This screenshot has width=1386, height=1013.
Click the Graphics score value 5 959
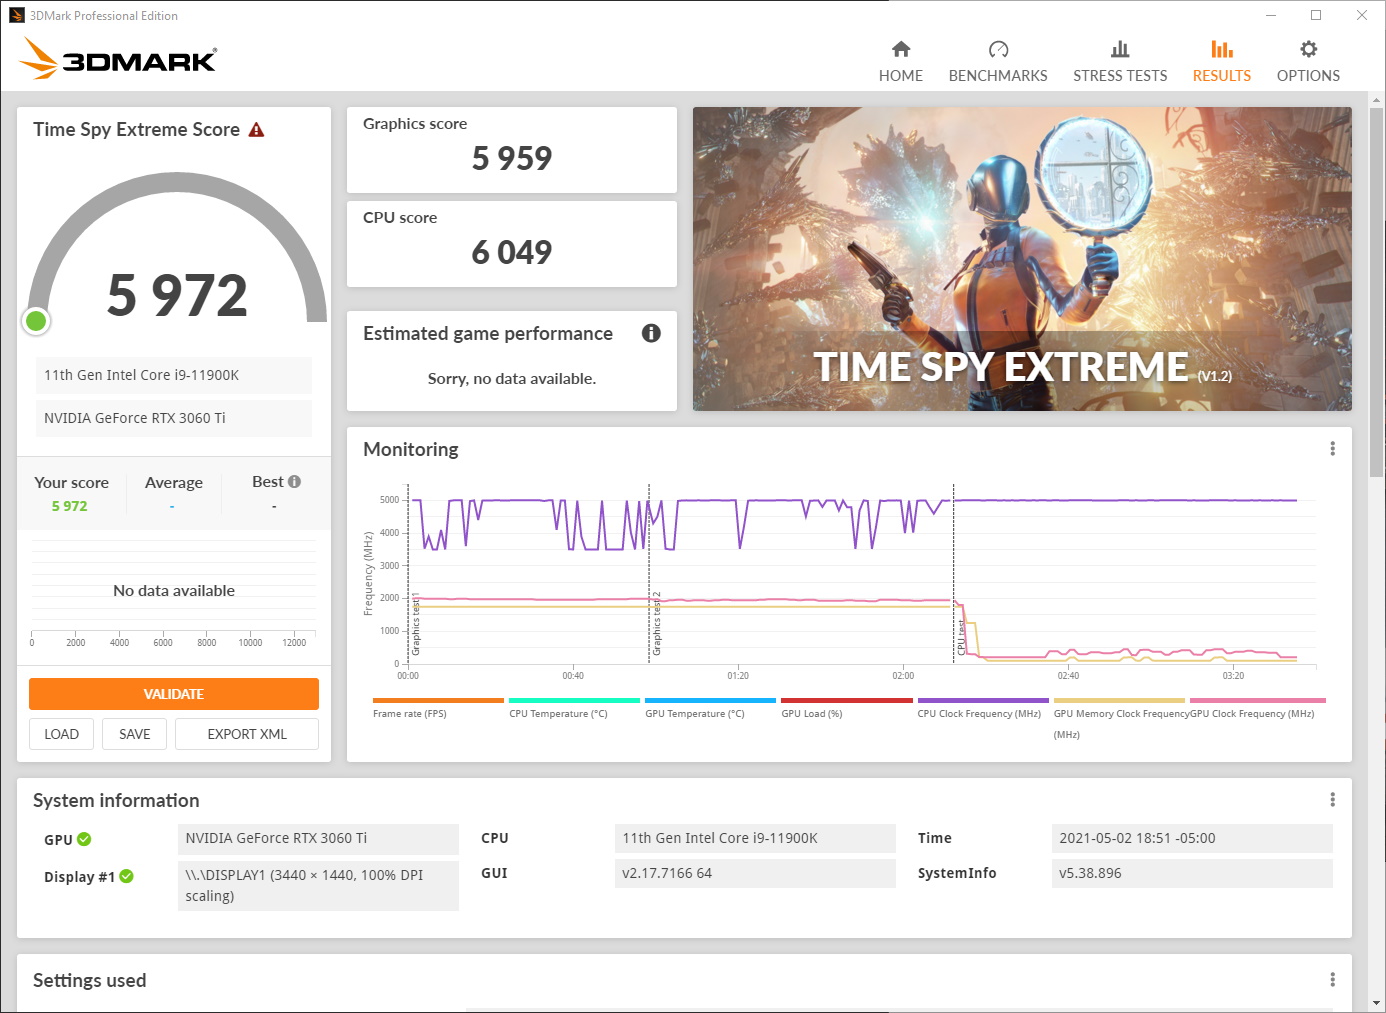pos(512,158)
